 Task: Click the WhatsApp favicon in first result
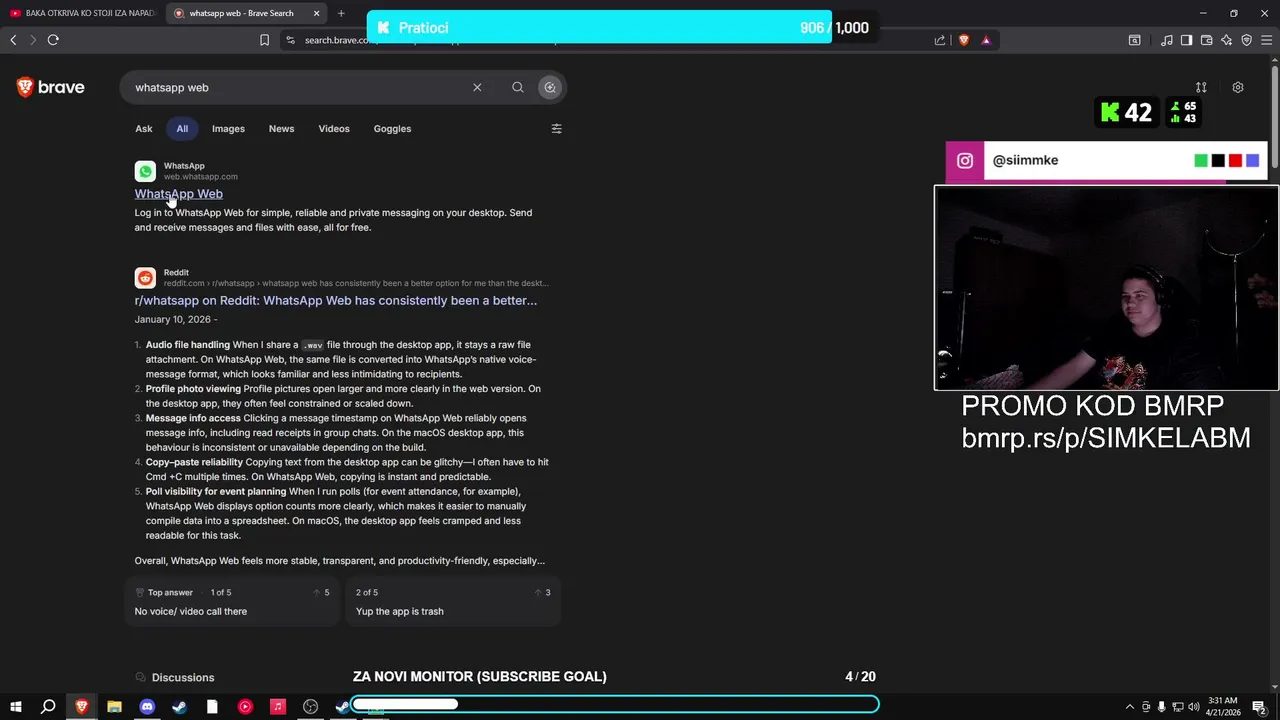pos(145,172)
